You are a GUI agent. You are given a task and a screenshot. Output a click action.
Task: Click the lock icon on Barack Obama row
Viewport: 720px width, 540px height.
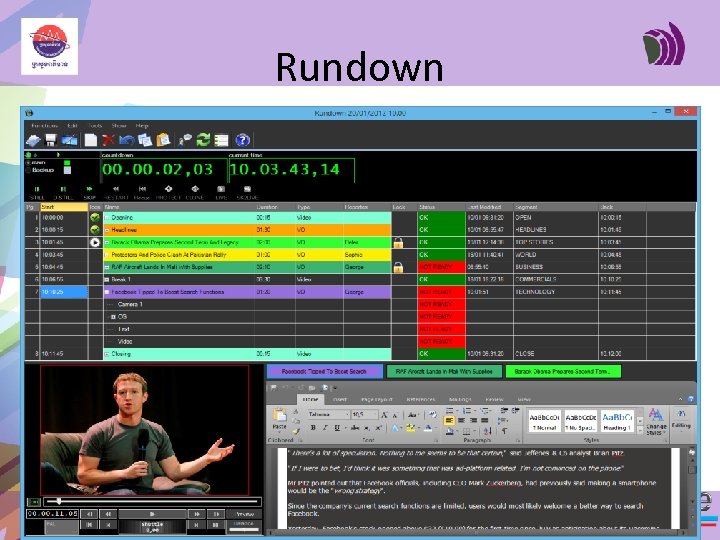click(398, 242)
